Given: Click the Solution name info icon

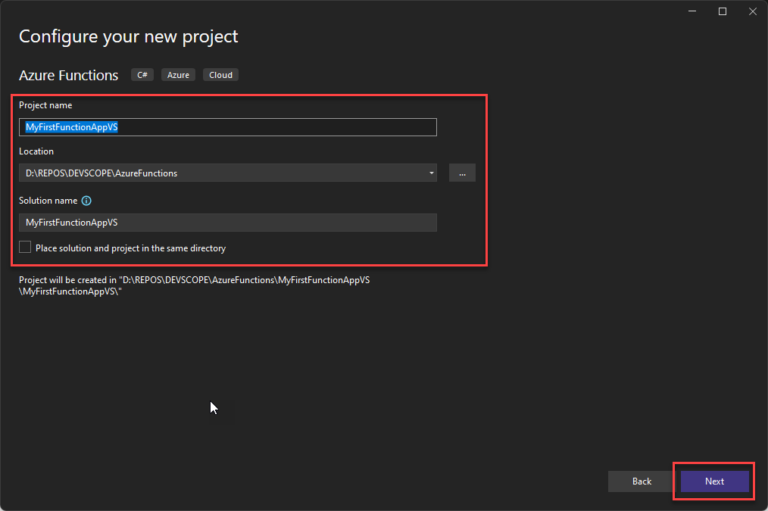Looking at the screenshot, I should pyautogui.click(x=86, y=201).
